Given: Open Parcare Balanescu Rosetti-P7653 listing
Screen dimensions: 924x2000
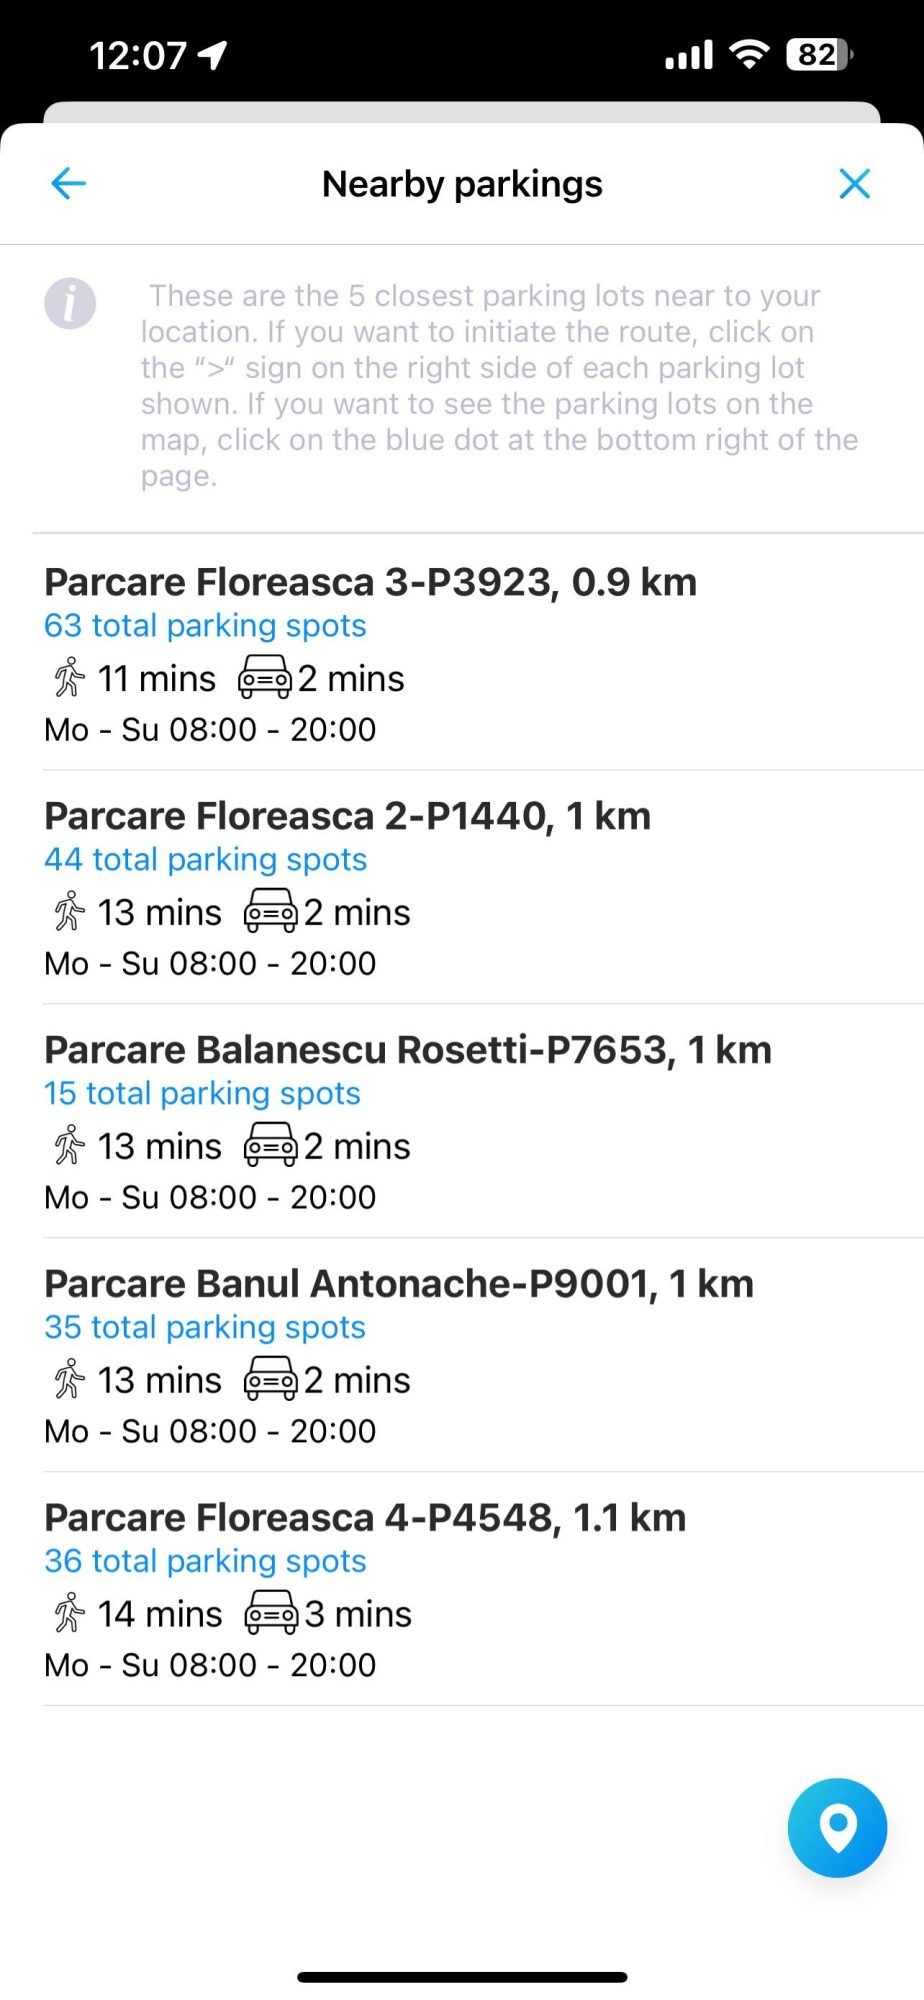Looking at the screenshot, I should (407, 1050).
